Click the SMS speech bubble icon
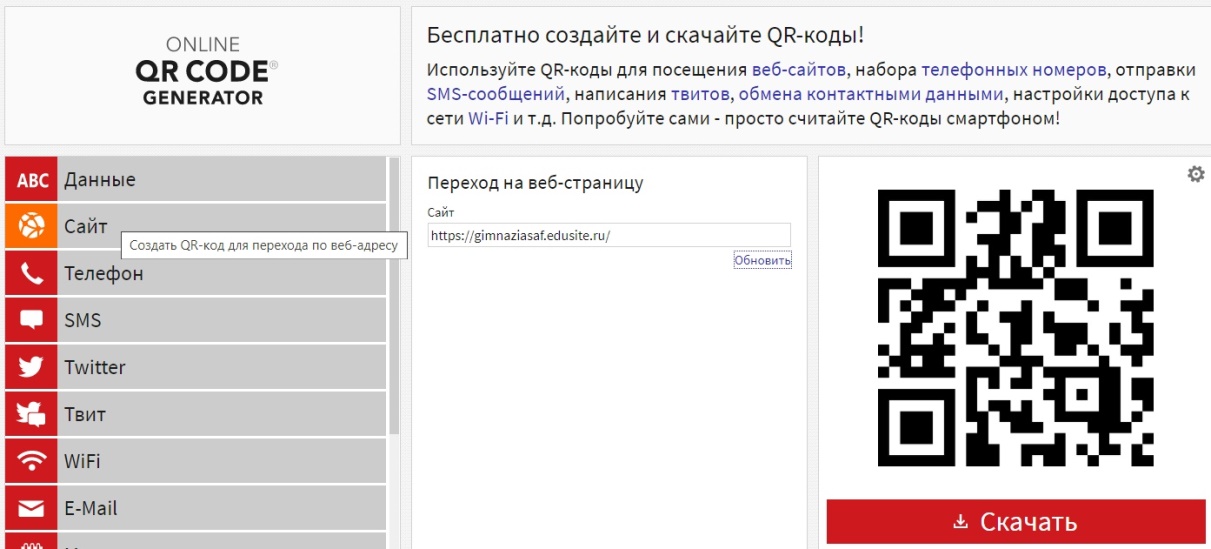 32,321
